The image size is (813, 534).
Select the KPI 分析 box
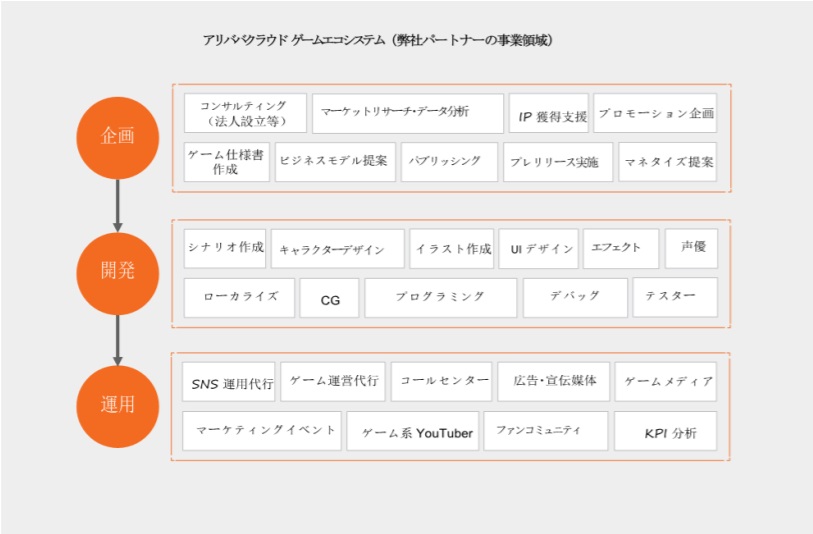click(666, 431)
